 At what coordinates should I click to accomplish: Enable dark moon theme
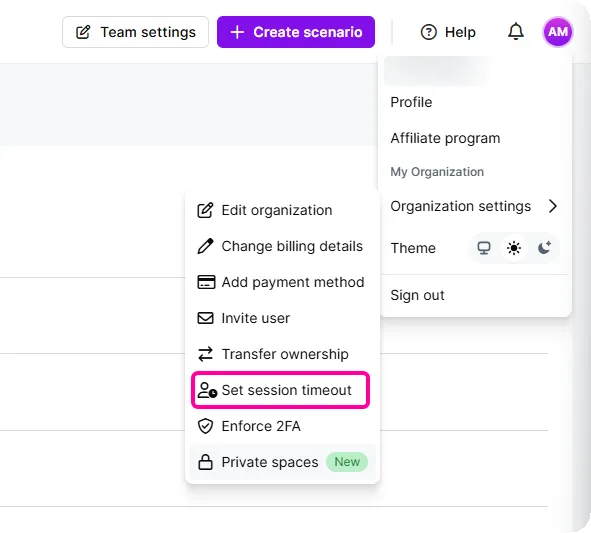point(544,248)
